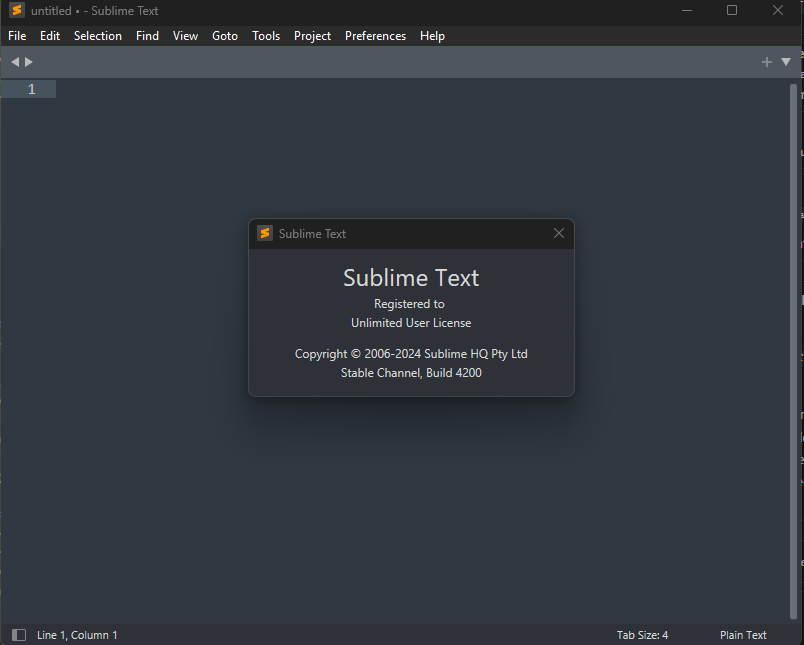Open the Goto menu

pos(225,36)
